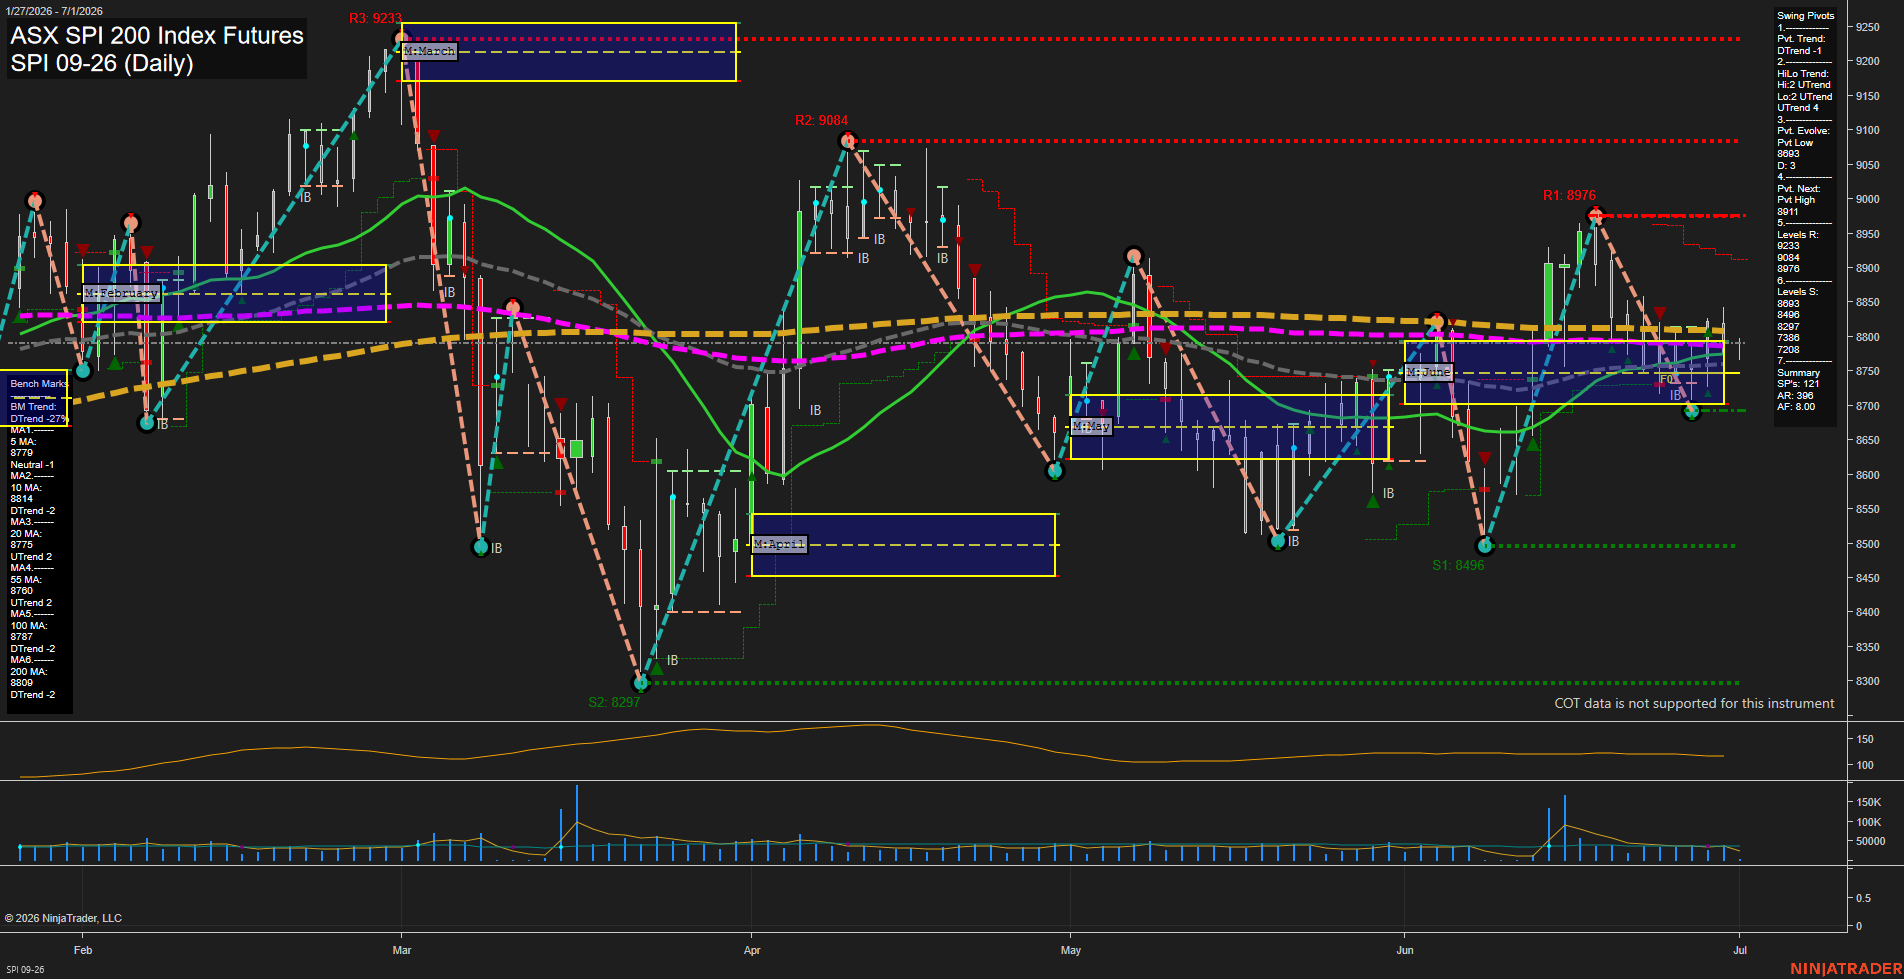
Task: Select the 1/27/2026 - 7/1/2026 date range text
Action: click(x=54, y=11)
